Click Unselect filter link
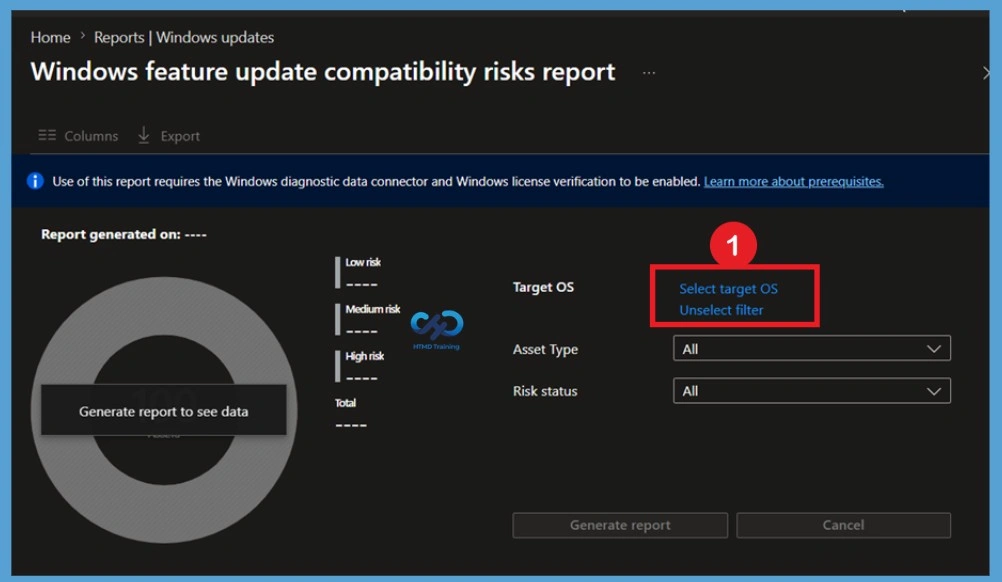 (x=721, y=310)
